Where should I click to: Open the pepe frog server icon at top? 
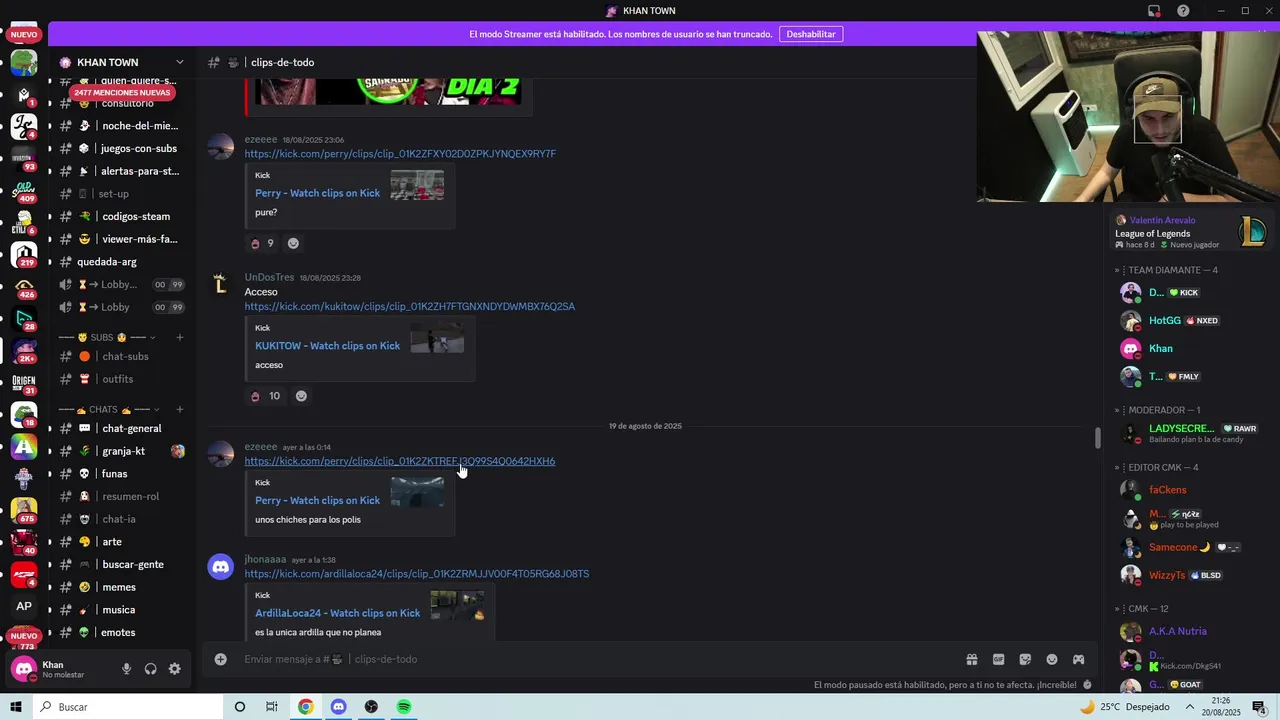[24, 63]
